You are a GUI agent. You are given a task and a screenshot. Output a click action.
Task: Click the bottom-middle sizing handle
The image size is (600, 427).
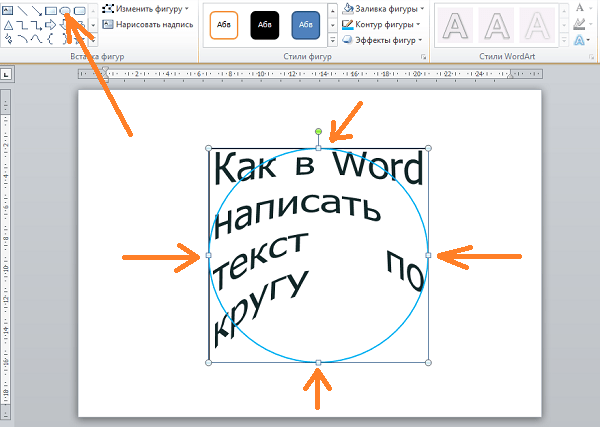318,362
